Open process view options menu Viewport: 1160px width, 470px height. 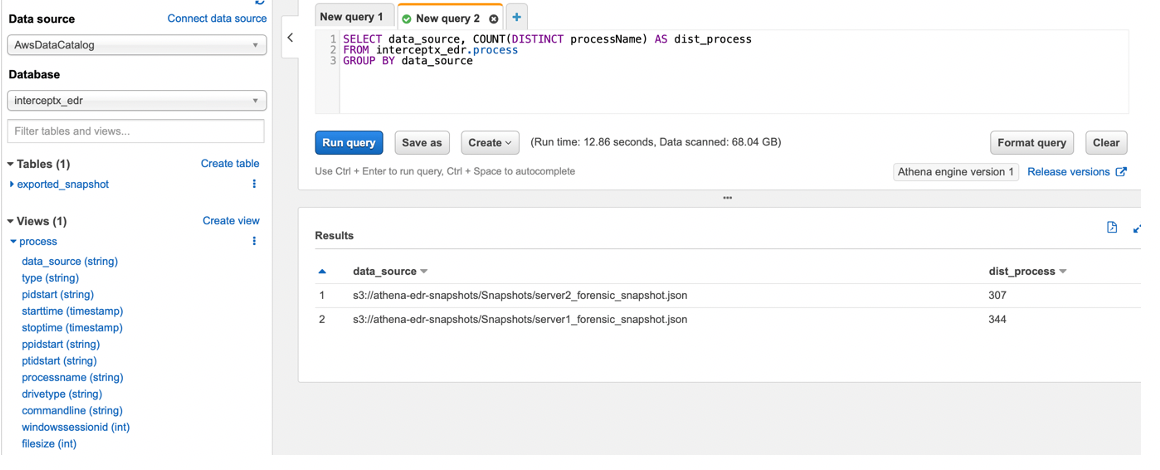click(x=254, y=241)
